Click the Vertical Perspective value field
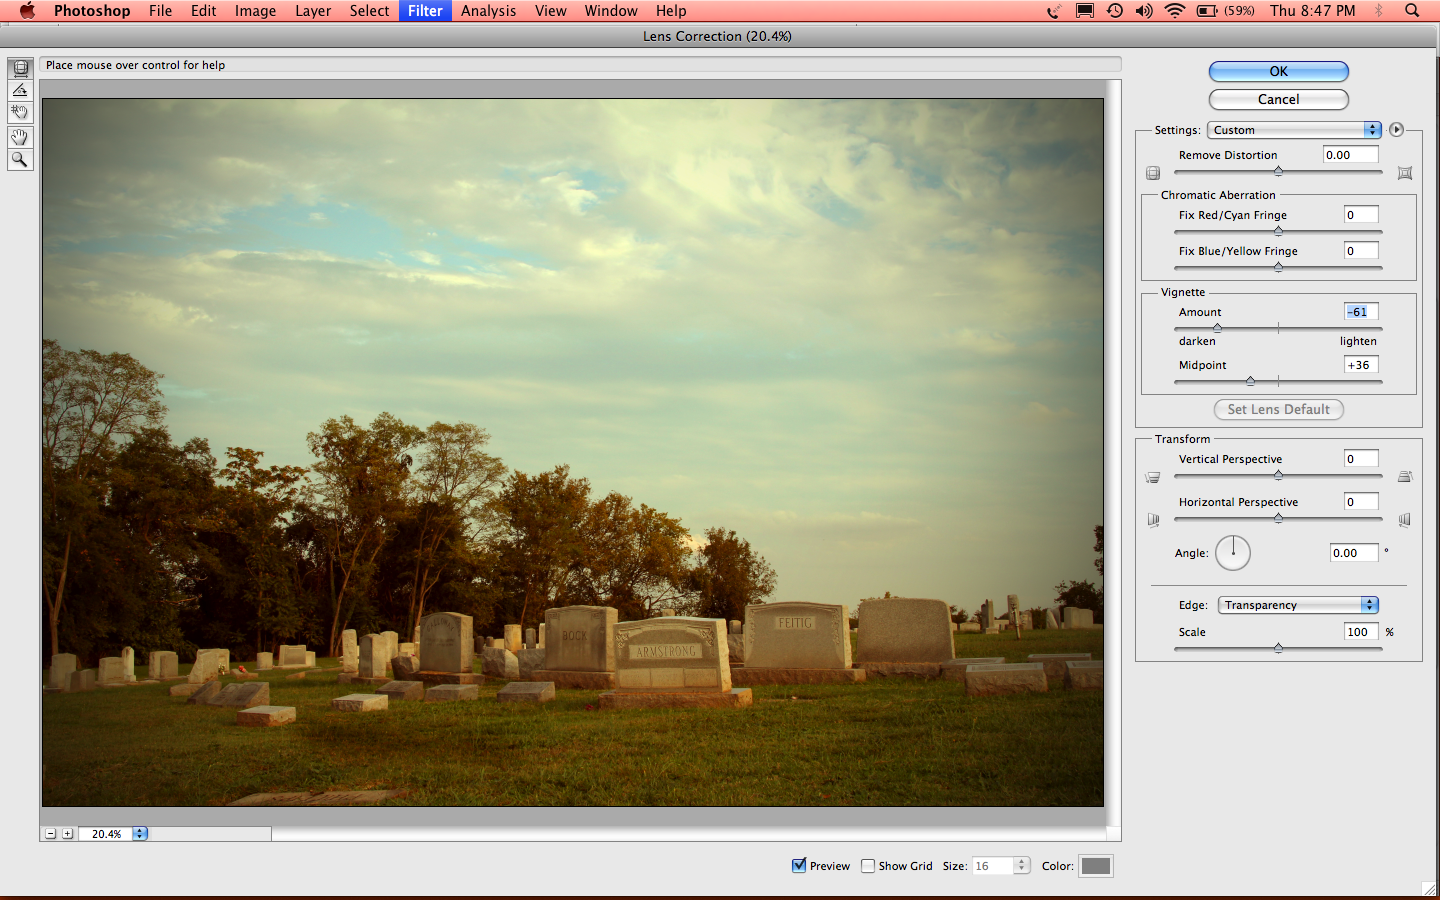1440x900 pixels. tap(1361, 459)
